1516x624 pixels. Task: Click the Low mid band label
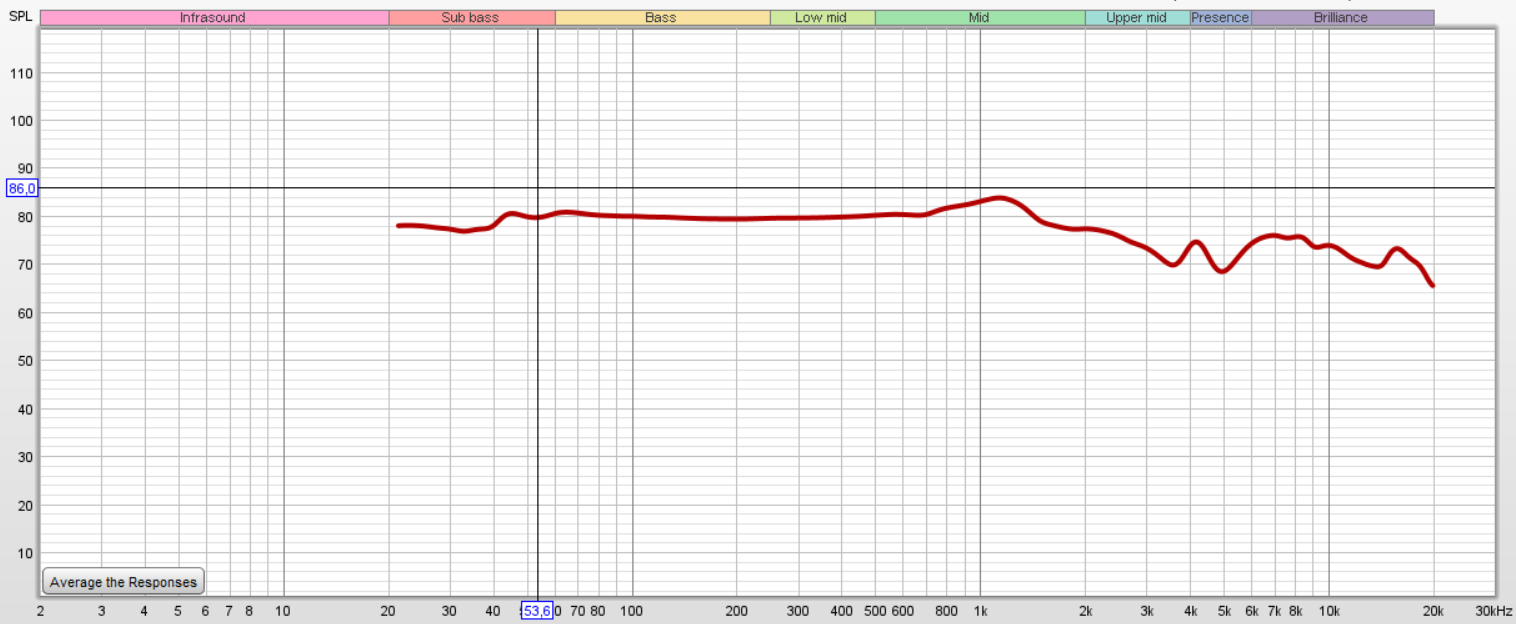[821, 18]
